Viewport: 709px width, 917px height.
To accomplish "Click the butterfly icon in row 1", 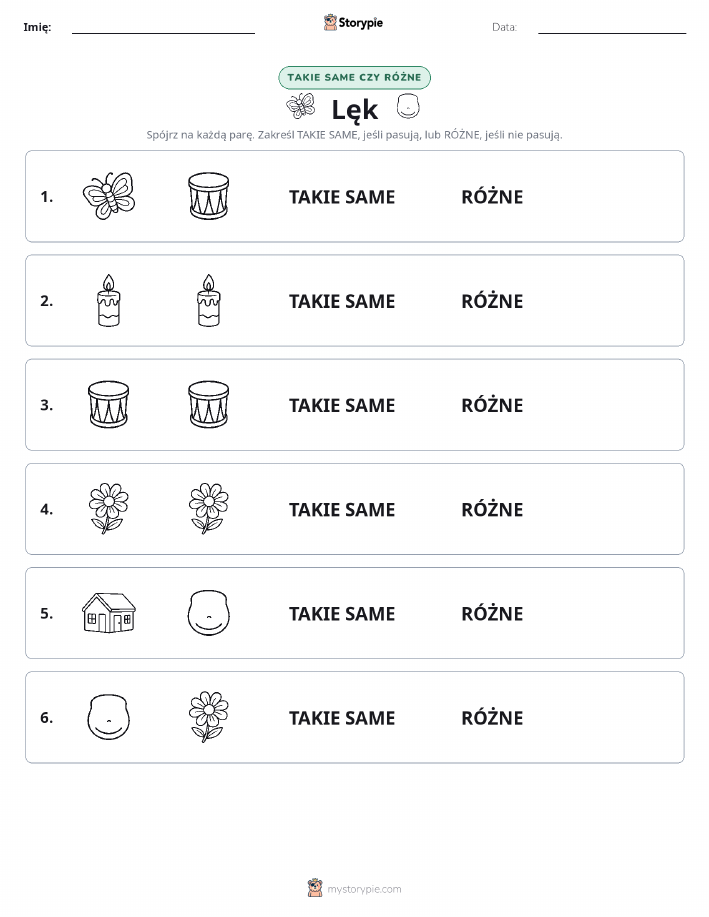I will coord(109,196).
